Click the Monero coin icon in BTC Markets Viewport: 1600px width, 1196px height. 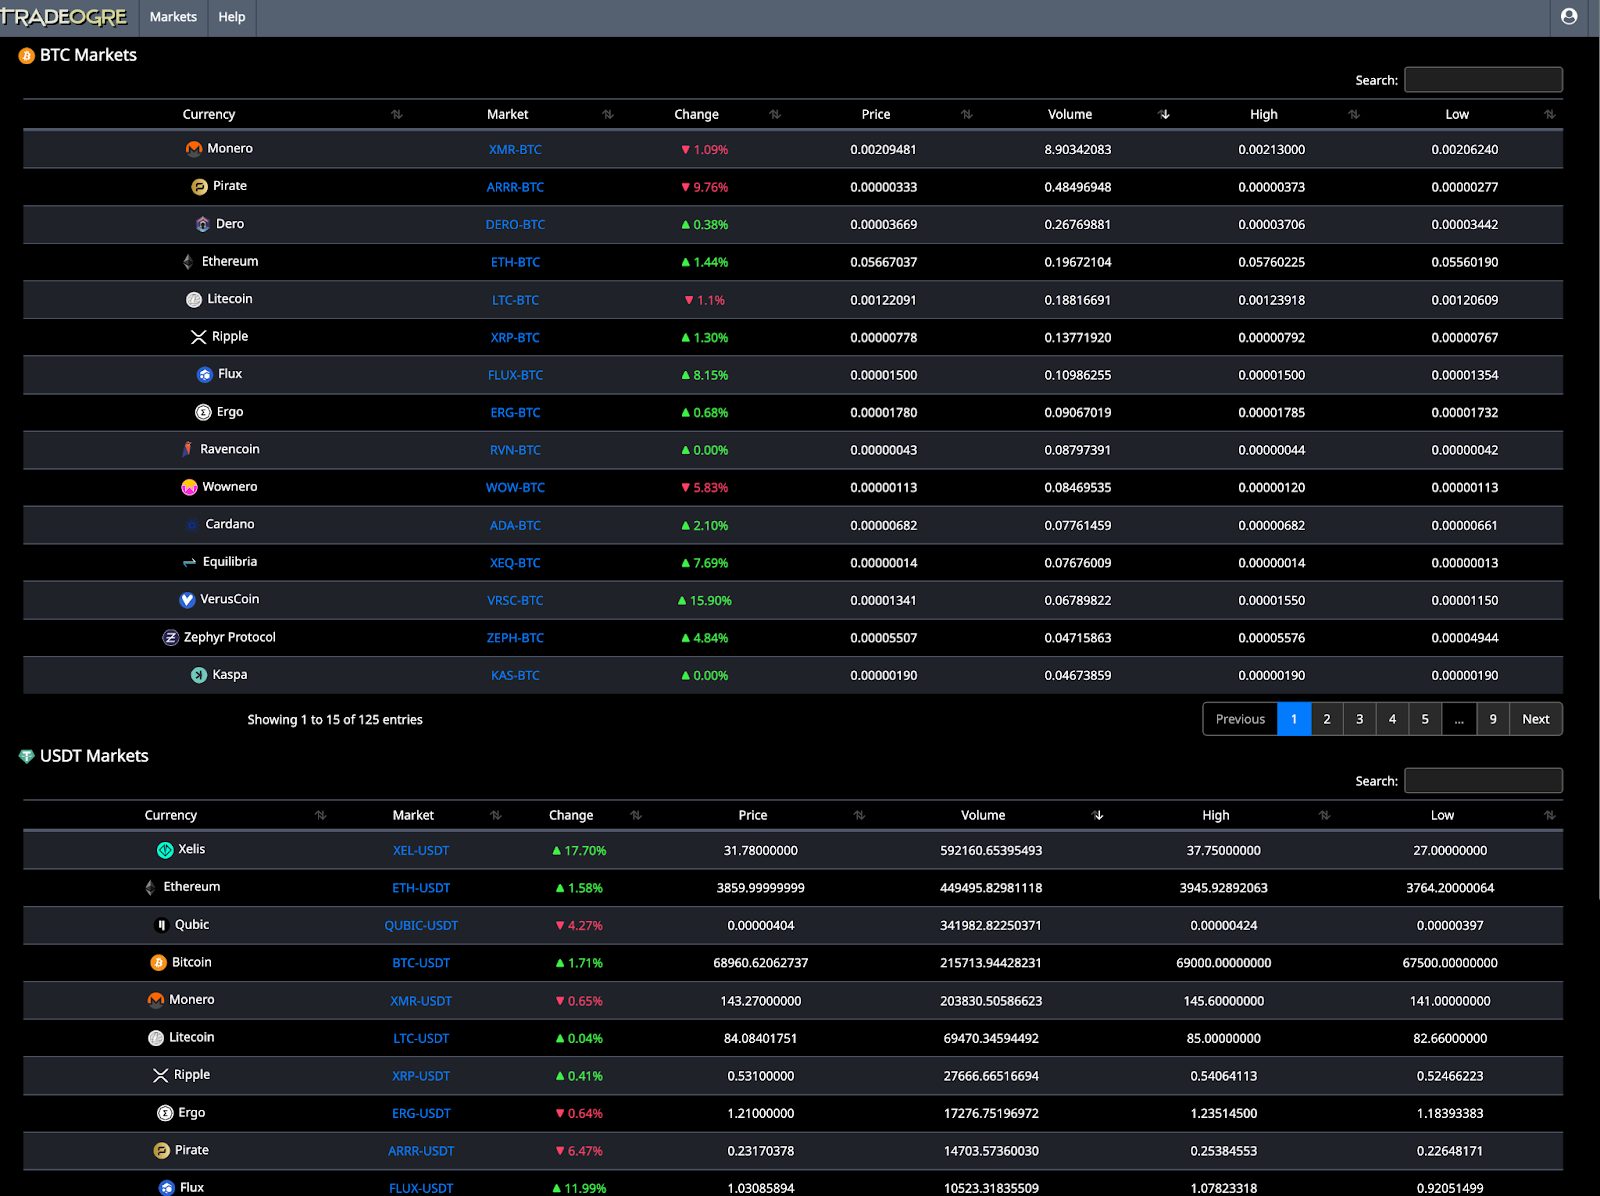194,149
